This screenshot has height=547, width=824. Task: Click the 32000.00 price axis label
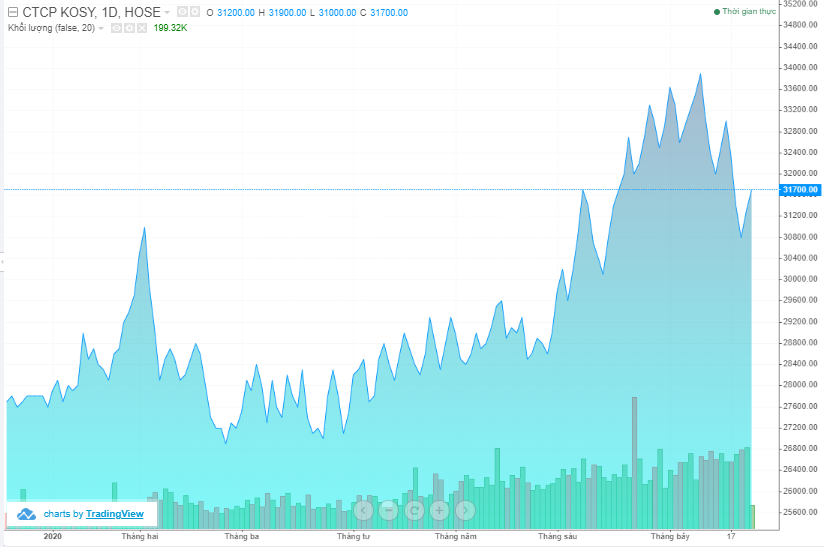(x=800, y=173)
